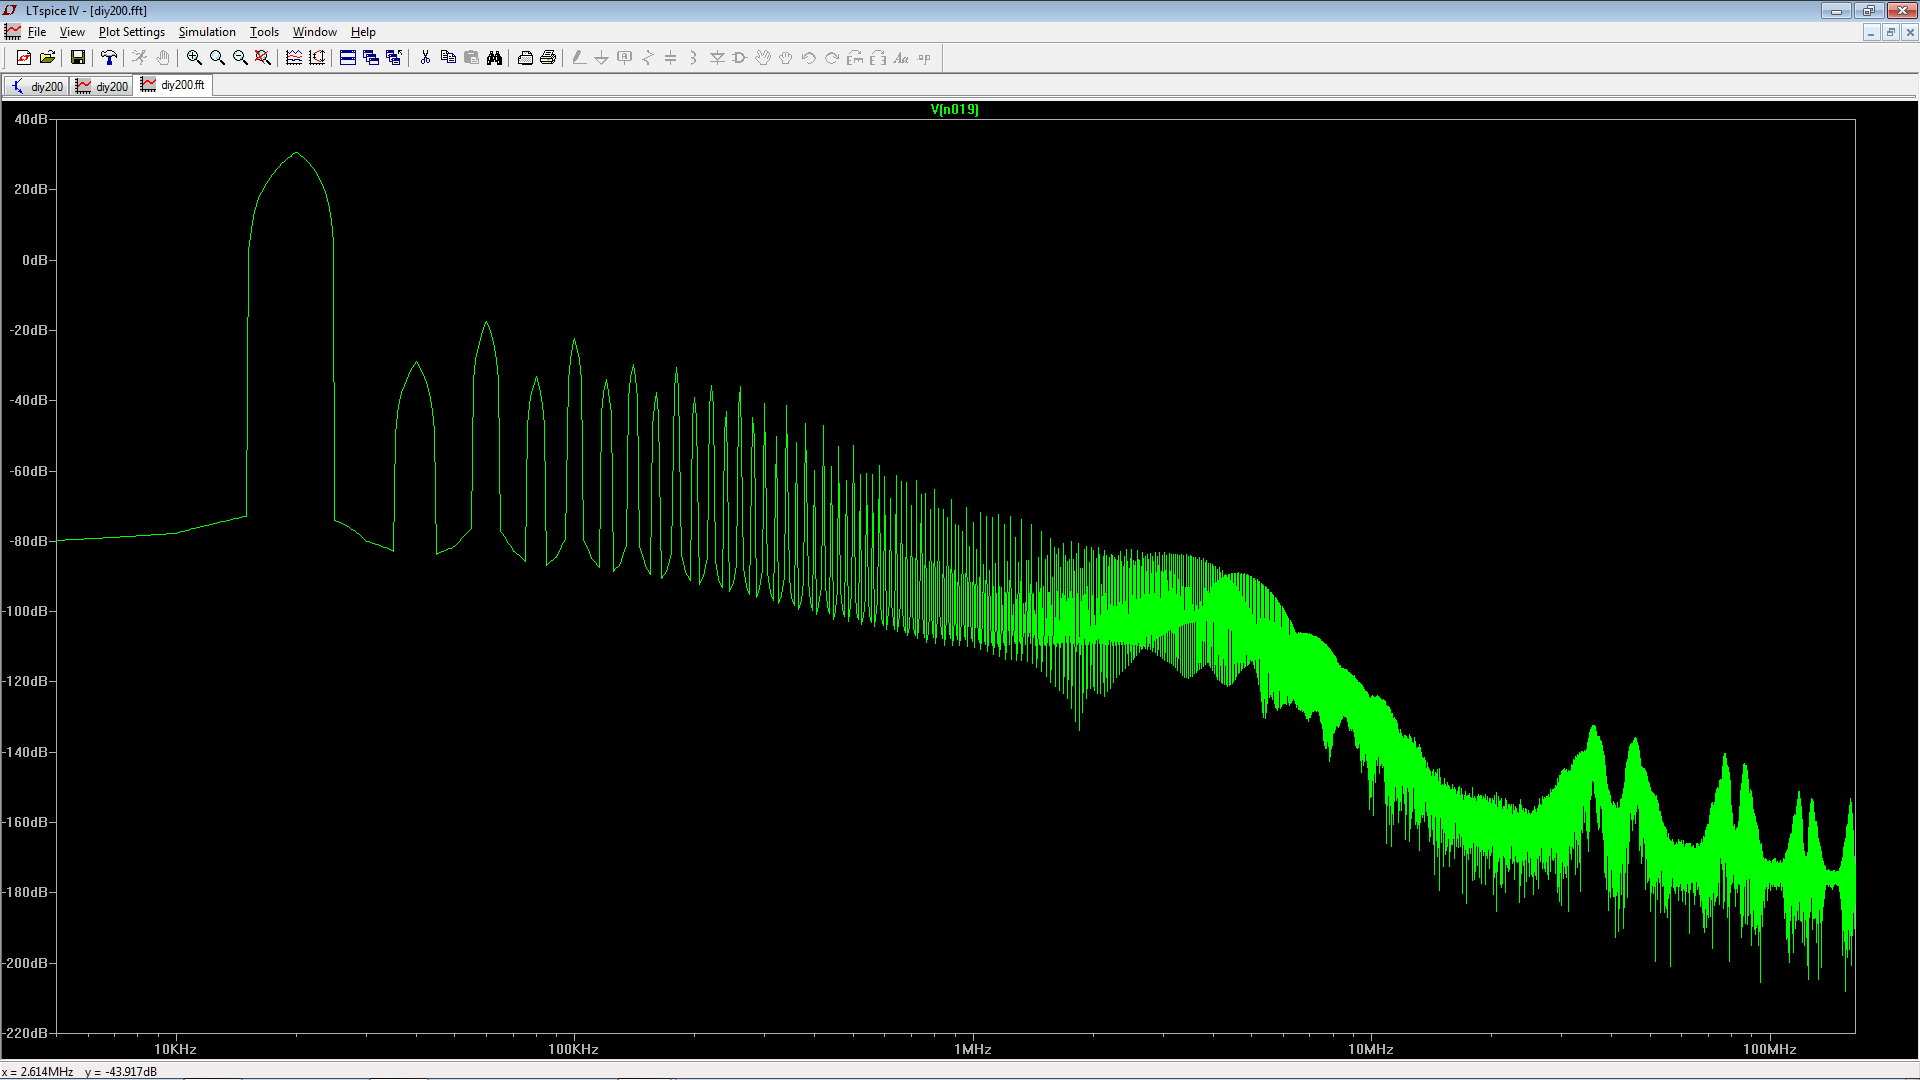Screen dimensions: 1920x1080
Task: Click the Cut scissors icon
Action: click(x=425, y=58)
